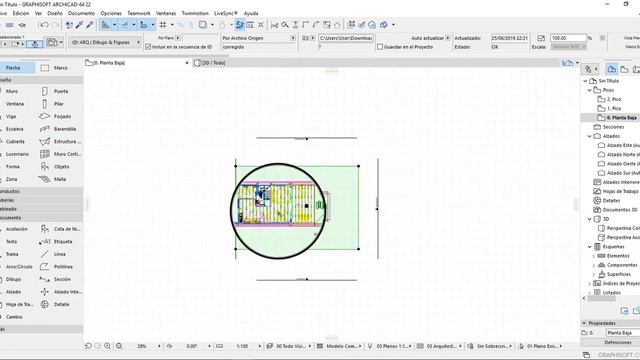Open the Opciones menu
This screenshot has height=360, width=640.
[111, 13]
